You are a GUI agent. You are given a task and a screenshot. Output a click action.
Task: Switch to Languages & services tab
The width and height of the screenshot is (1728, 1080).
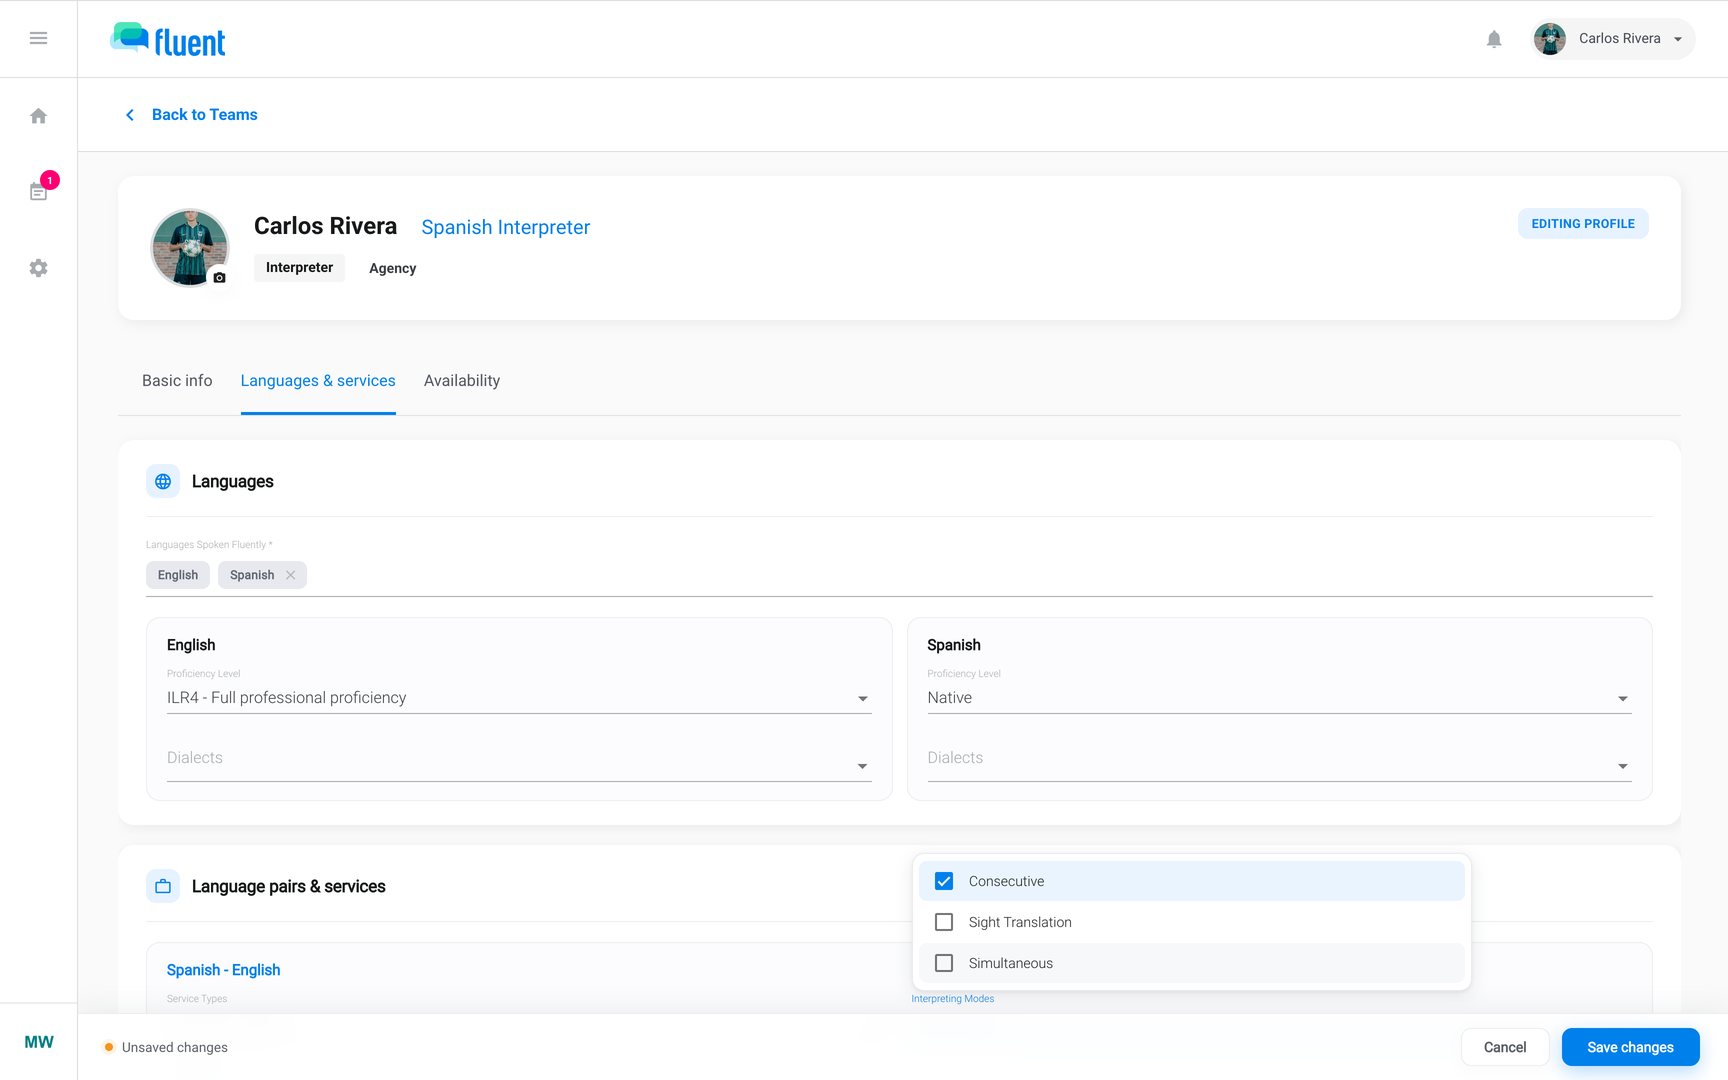318,381
